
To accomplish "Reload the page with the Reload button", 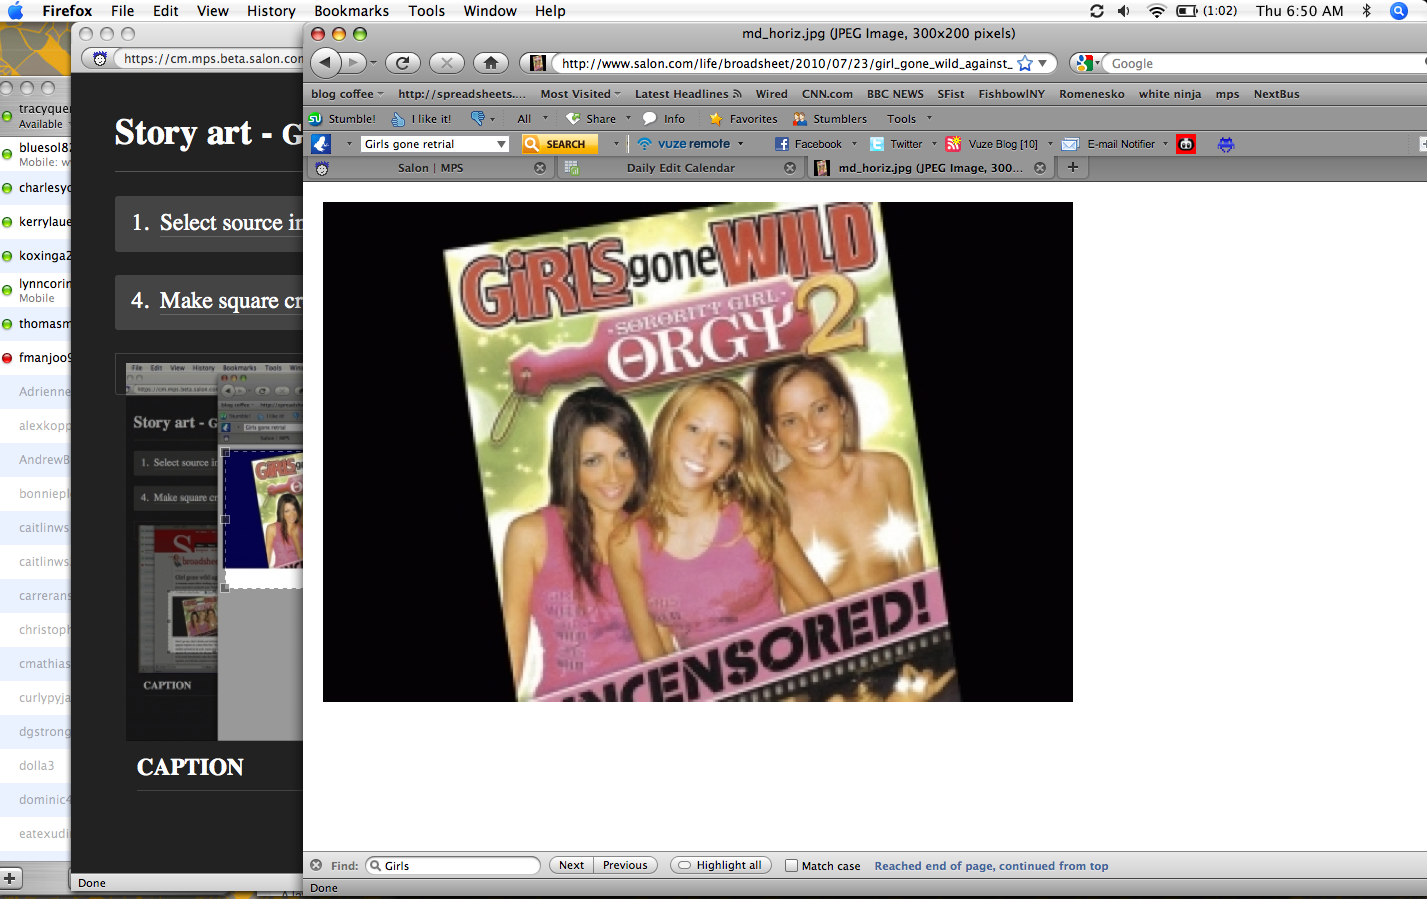I will point(402,63).
